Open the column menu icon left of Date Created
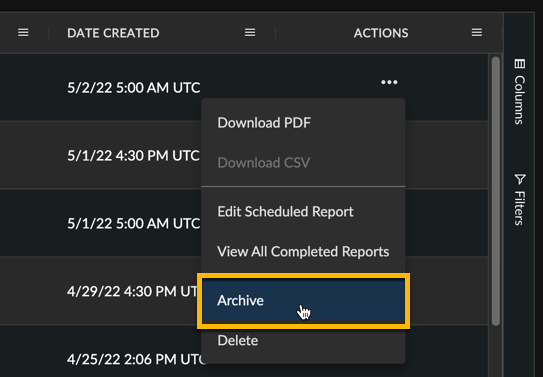 [23, 33]
